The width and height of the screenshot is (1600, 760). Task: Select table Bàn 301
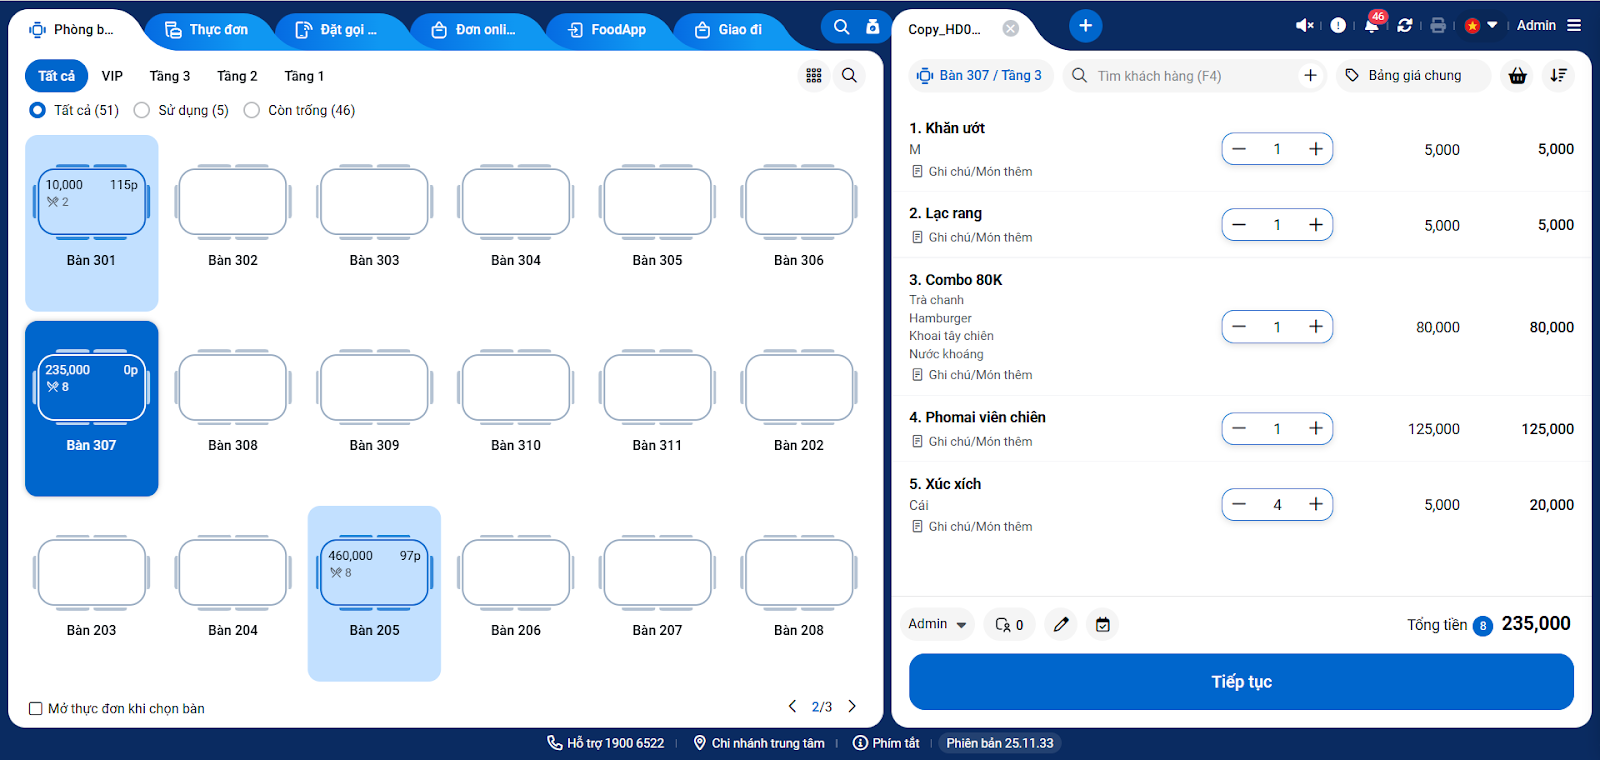pos(91,222)
